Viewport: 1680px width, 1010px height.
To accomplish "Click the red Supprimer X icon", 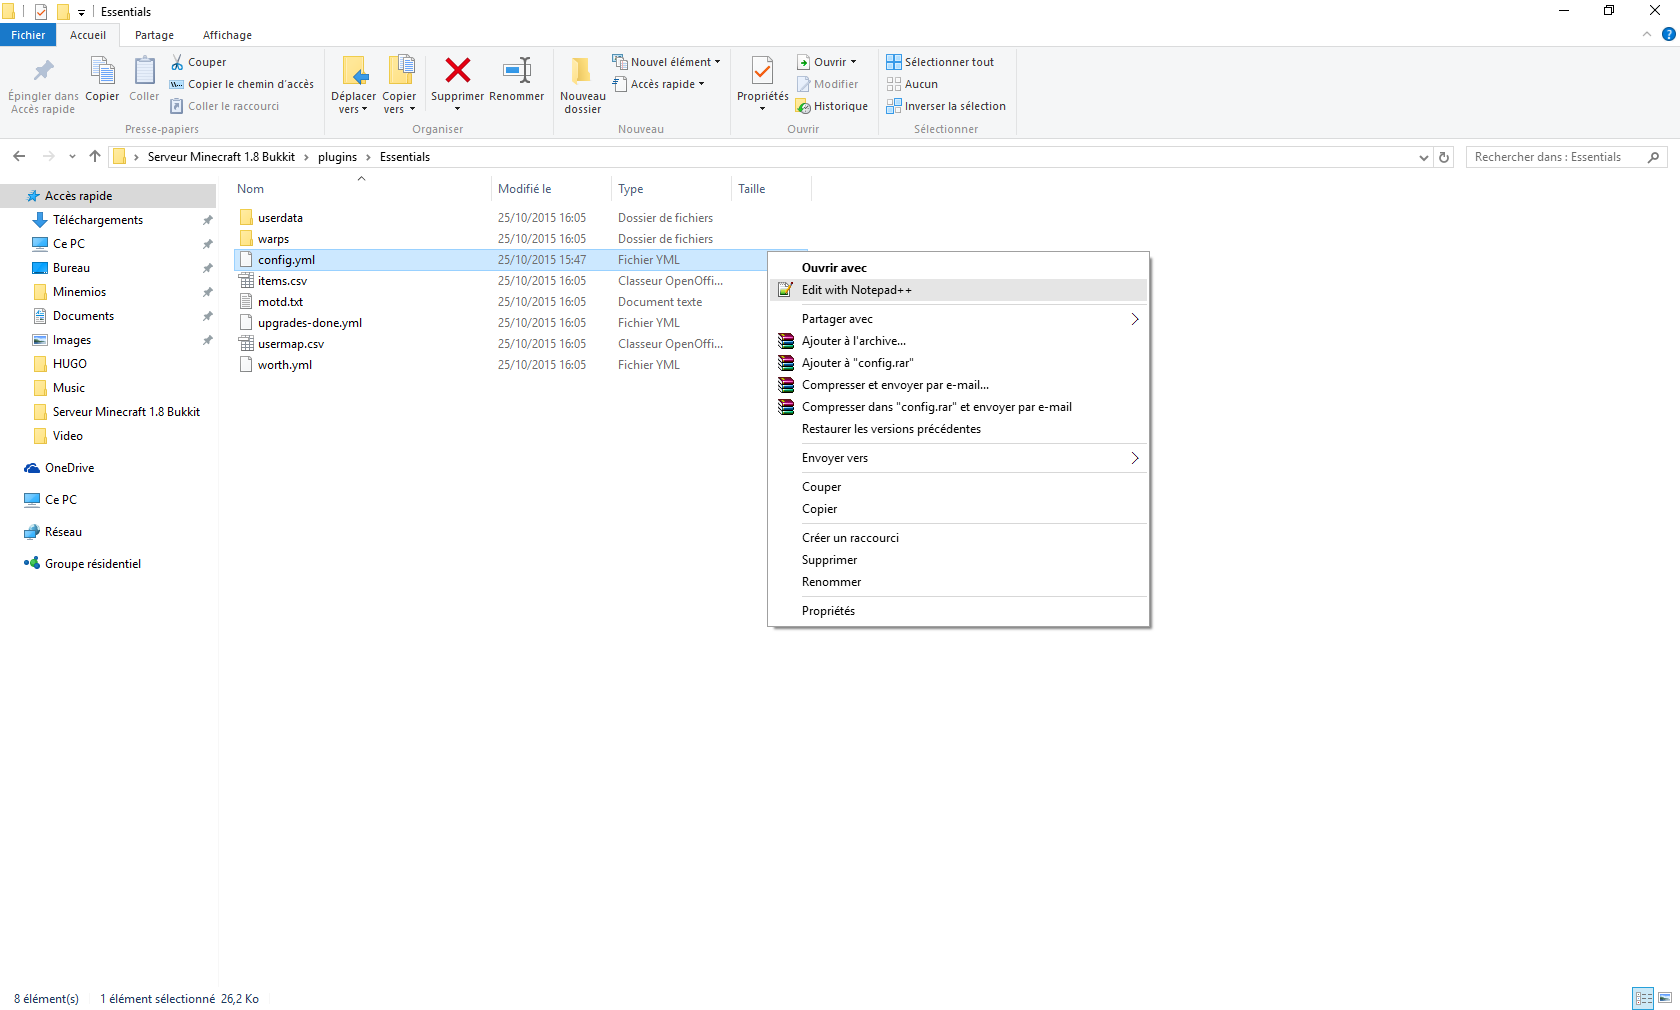I will (x=458, y=70).
